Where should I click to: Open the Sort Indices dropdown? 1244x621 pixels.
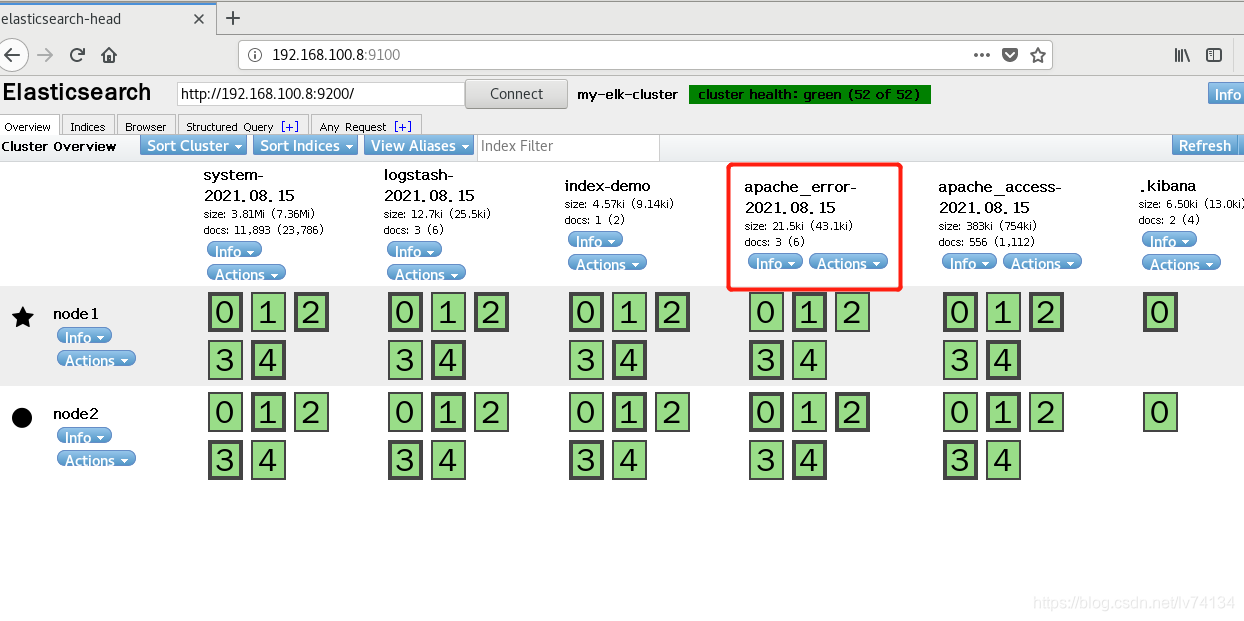(306, 146)
